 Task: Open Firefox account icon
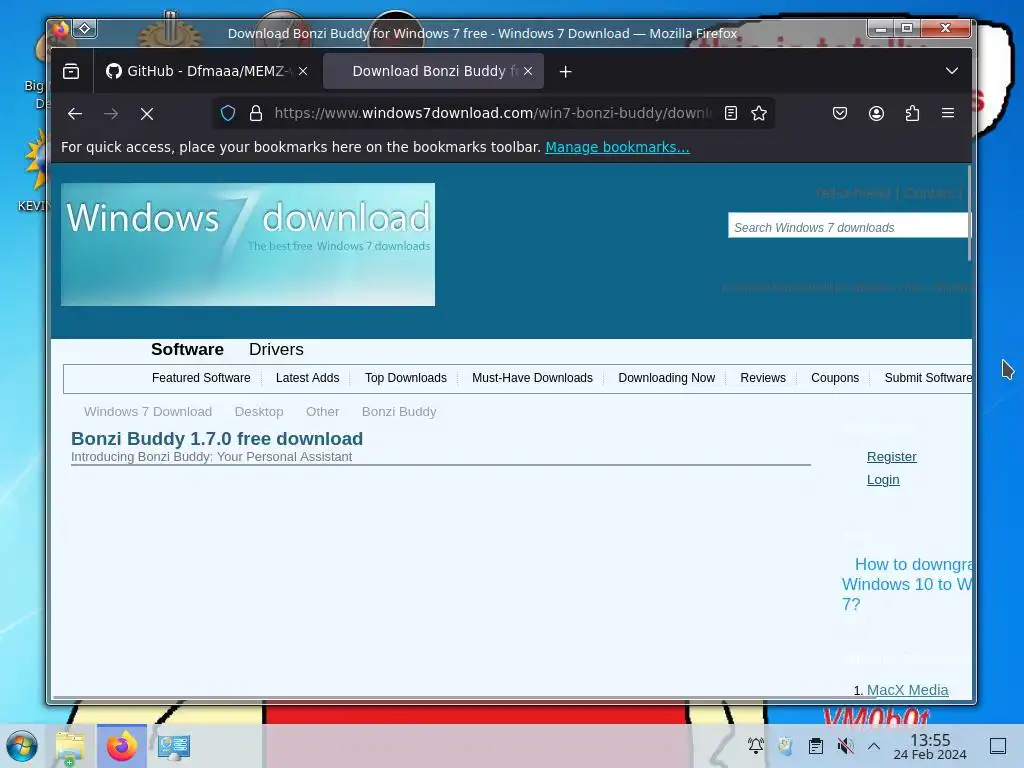point(876,114)
